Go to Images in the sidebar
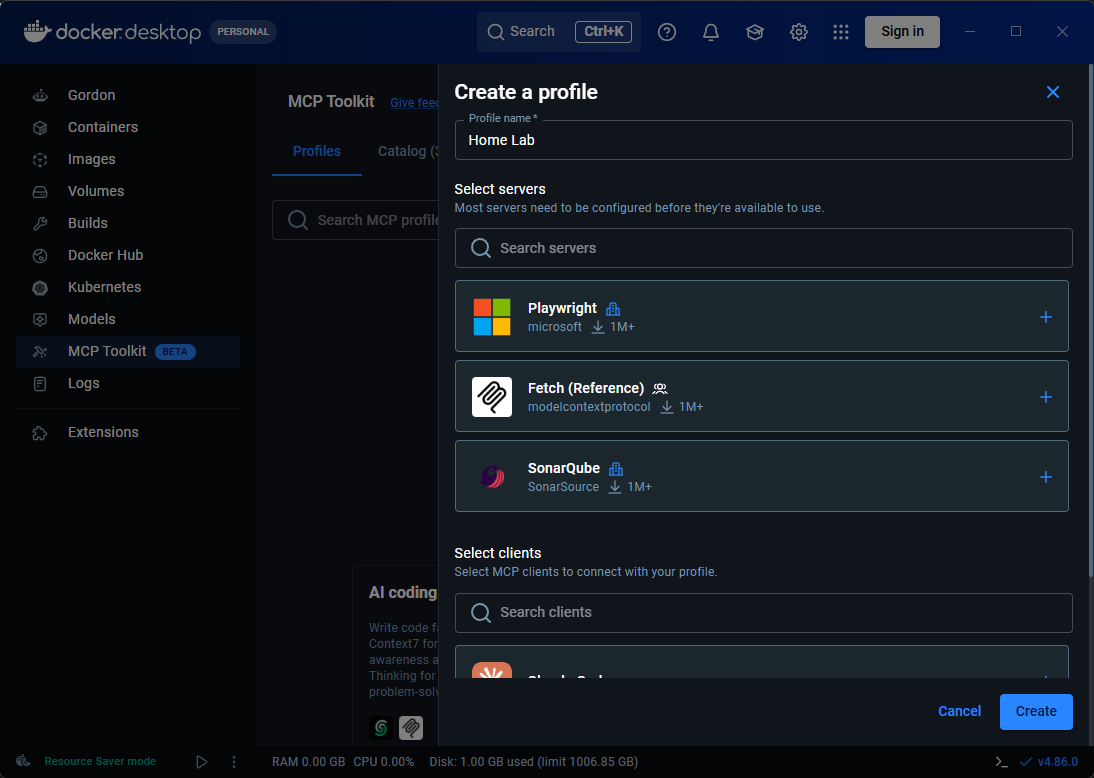The image size is (1094, 778). (x=128, y=159)
